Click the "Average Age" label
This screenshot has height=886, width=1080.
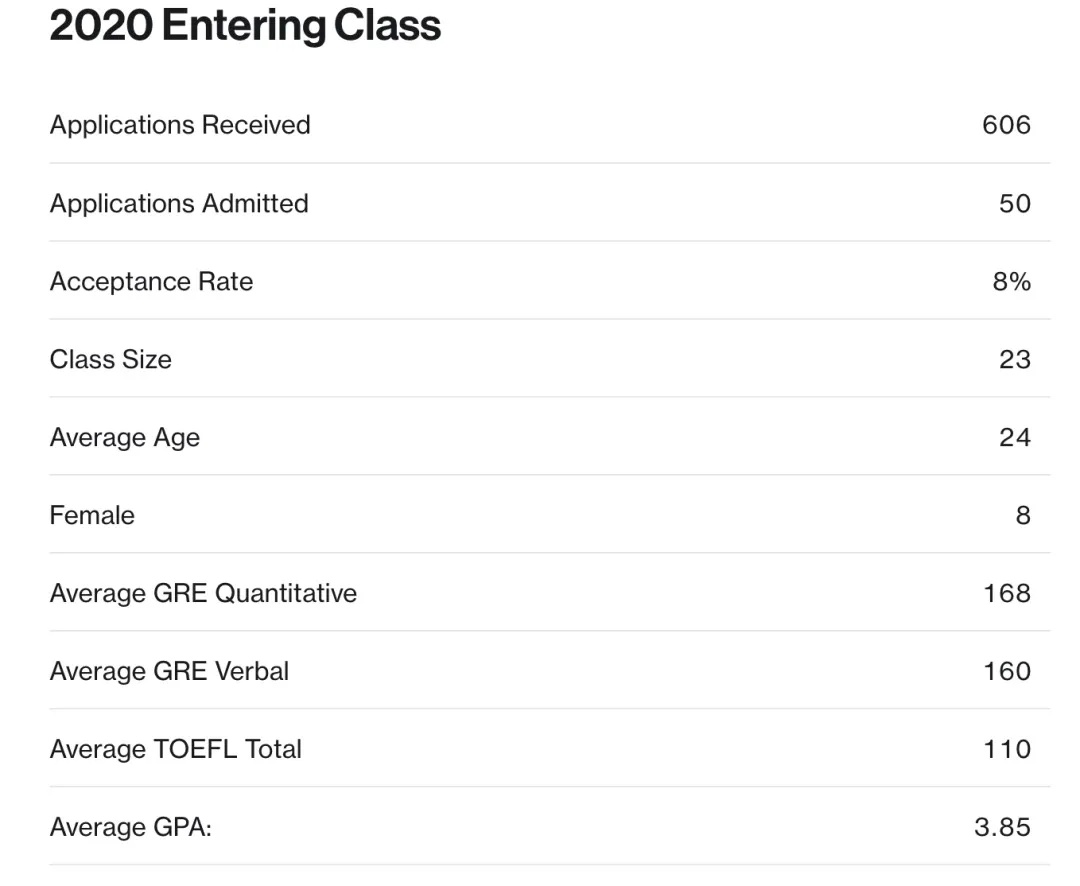tap(125, 437)
